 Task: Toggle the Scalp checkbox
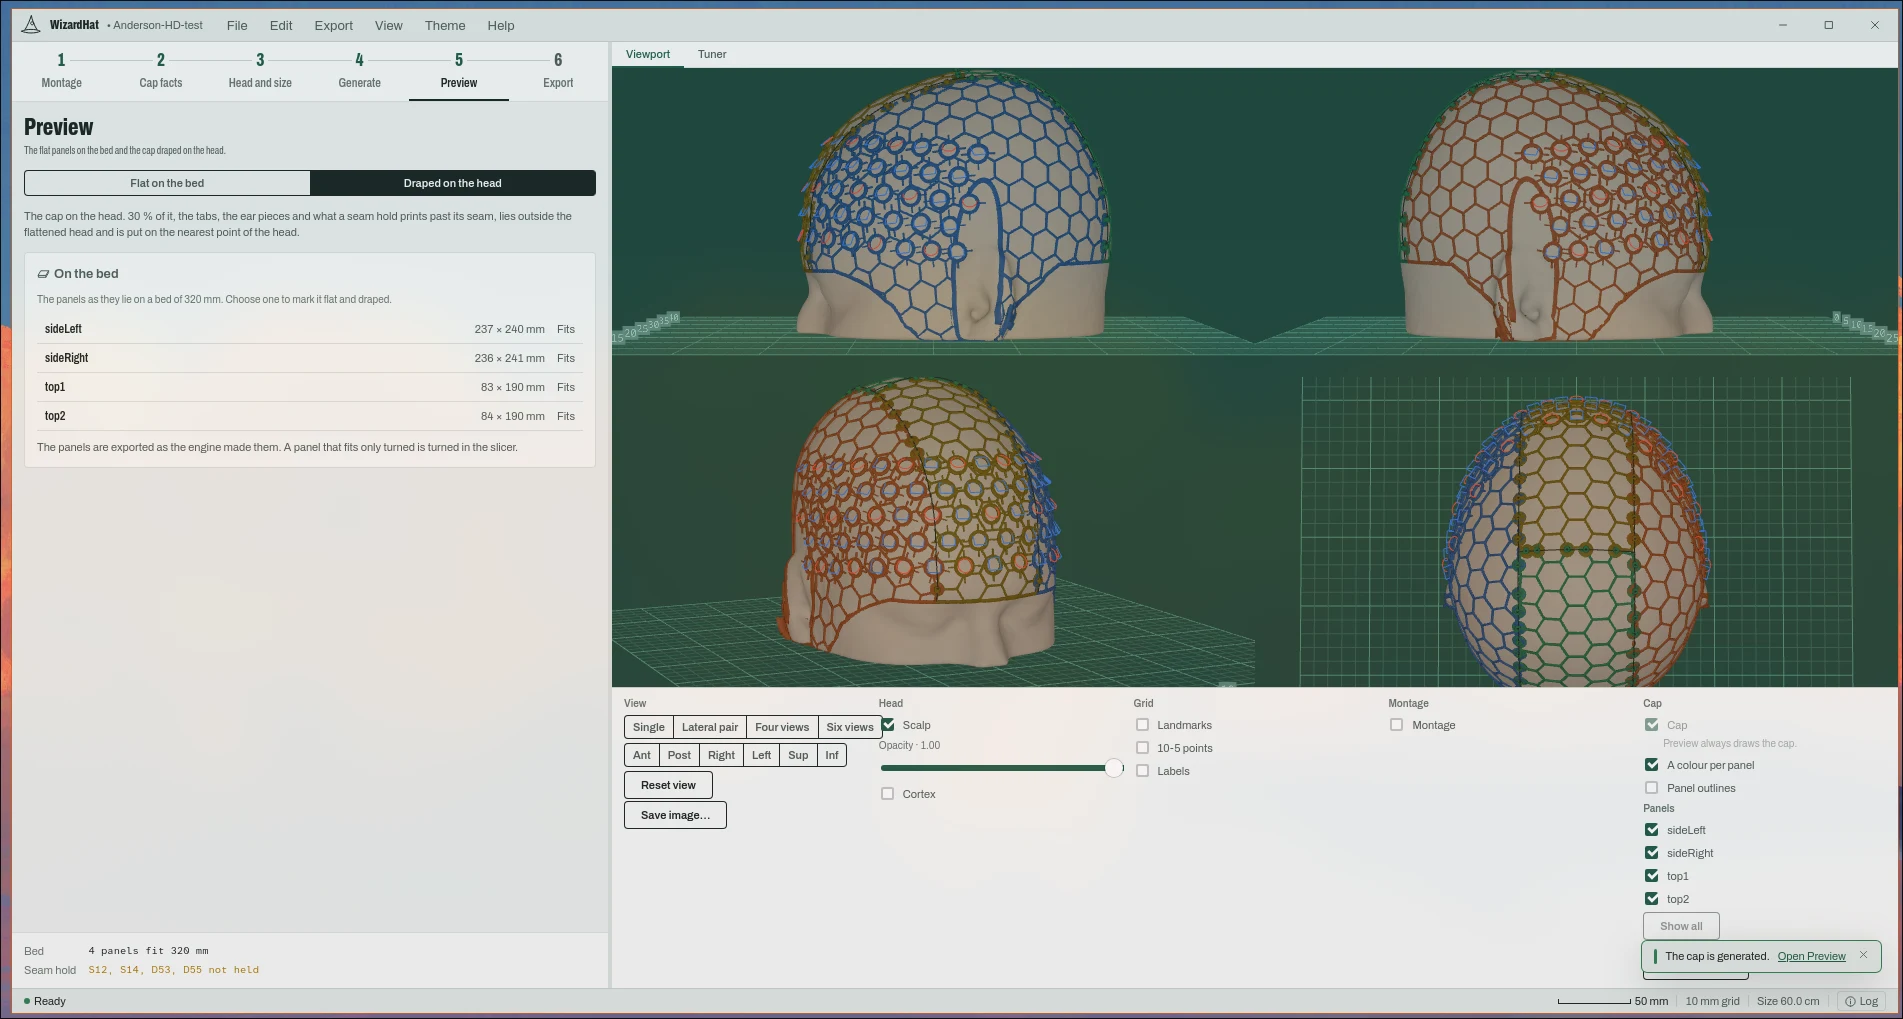coord(888,725)
